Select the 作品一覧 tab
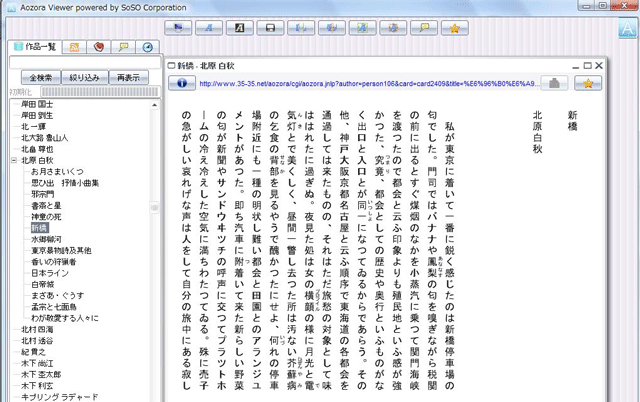 pyautogui.click(x=35, y=47)
